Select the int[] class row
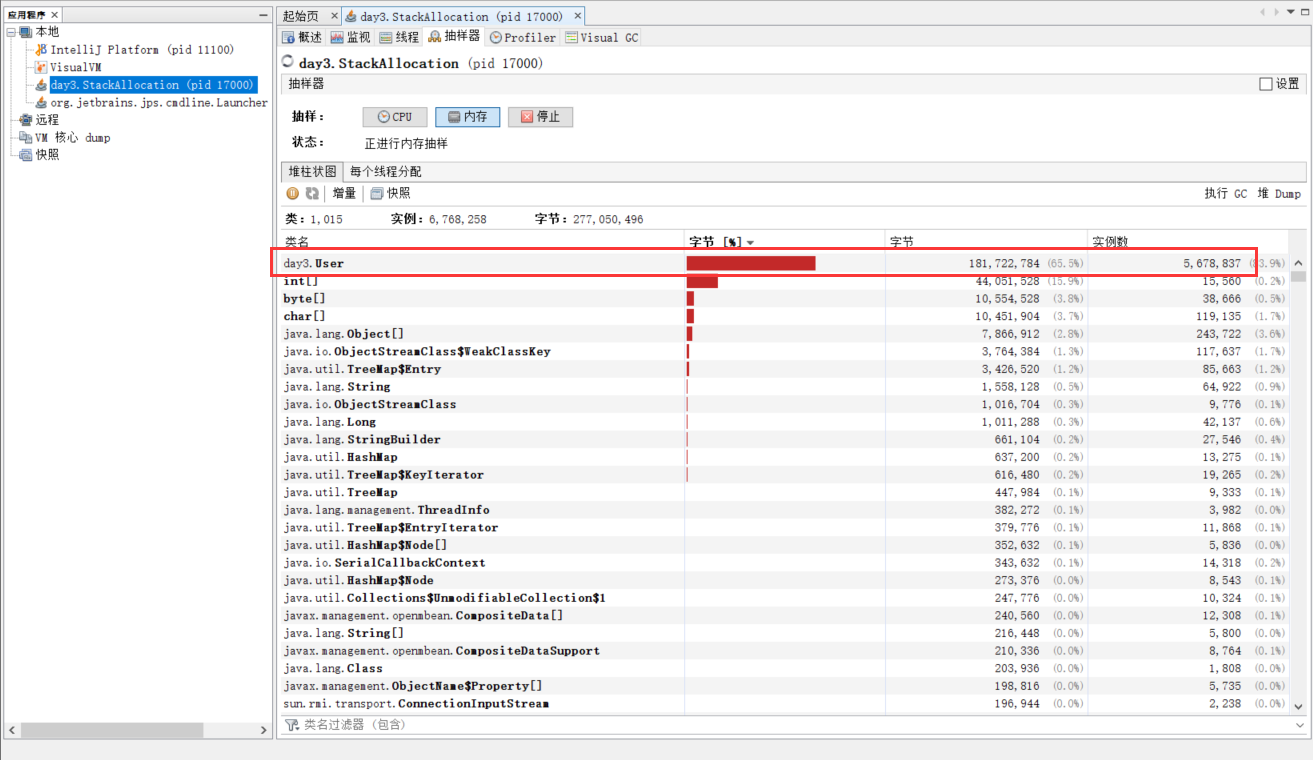1313x760 pixels. point(786,281)
